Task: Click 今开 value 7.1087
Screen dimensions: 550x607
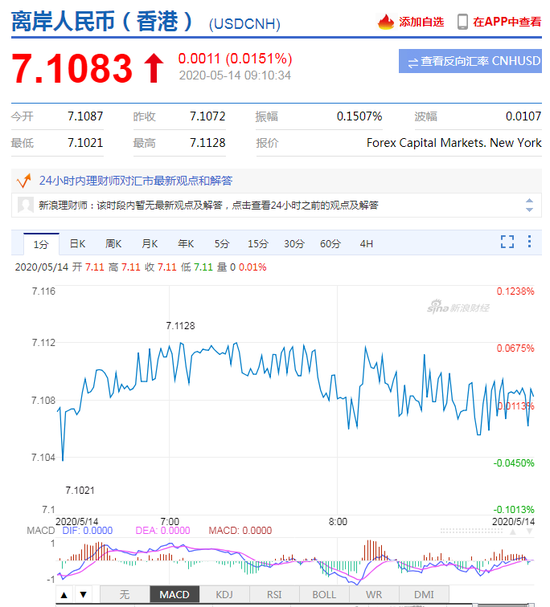Action: tap(85, 116)
